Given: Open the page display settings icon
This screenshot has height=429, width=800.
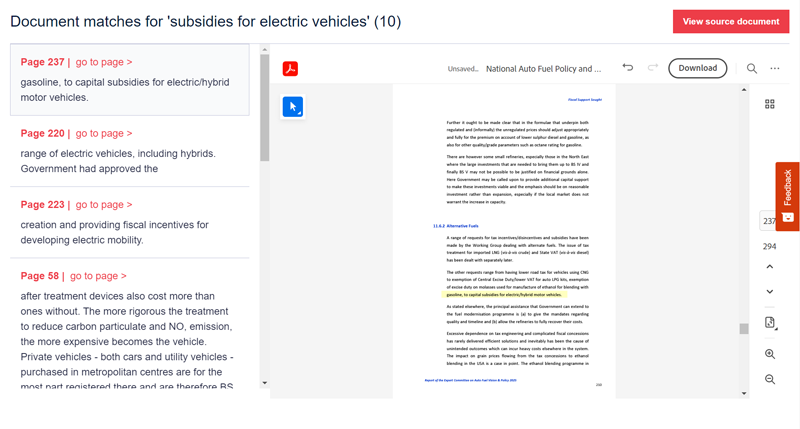Looking at the screenshot, I should [x=770, y=323].
